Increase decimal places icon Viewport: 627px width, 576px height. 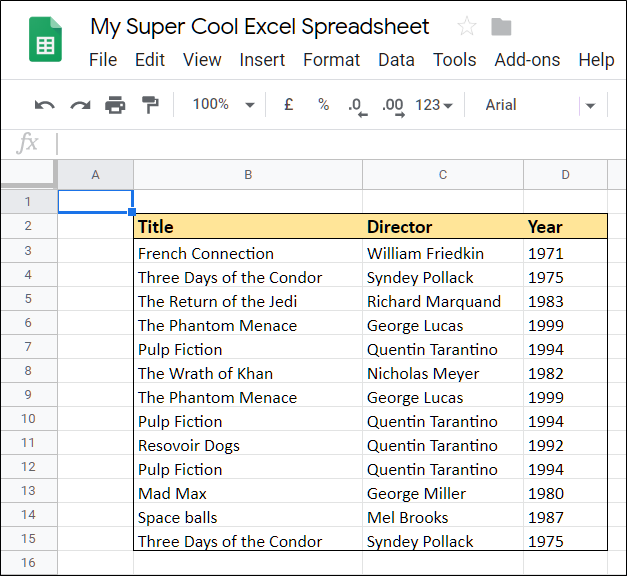392,105
